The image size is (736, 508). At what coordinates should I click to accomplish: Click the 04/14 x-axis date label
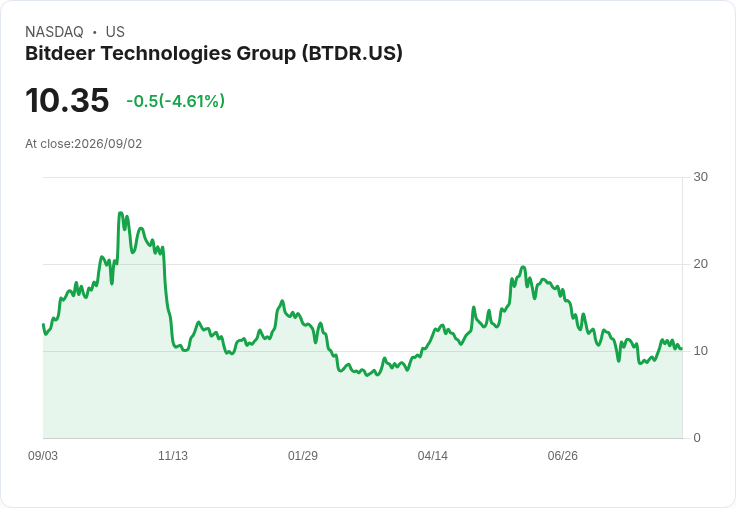433,455
